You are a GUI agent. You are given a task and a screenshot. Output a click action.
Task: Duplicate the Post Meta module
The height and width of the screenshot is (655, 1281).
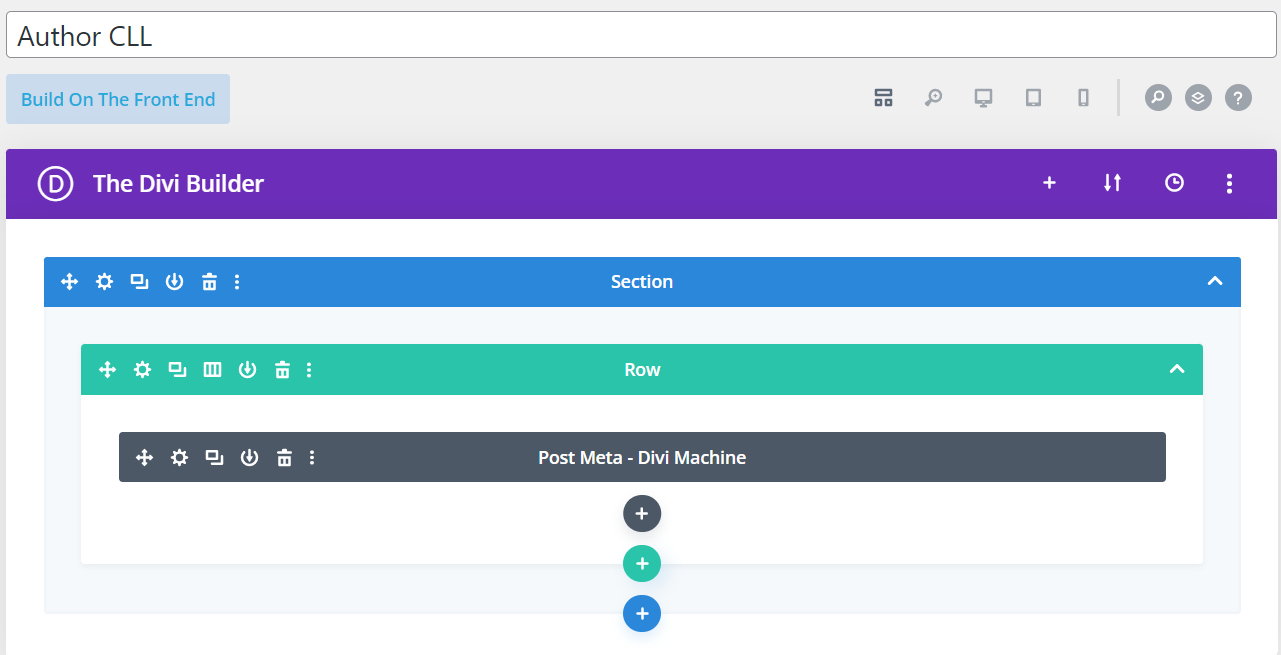coord(214,458)
